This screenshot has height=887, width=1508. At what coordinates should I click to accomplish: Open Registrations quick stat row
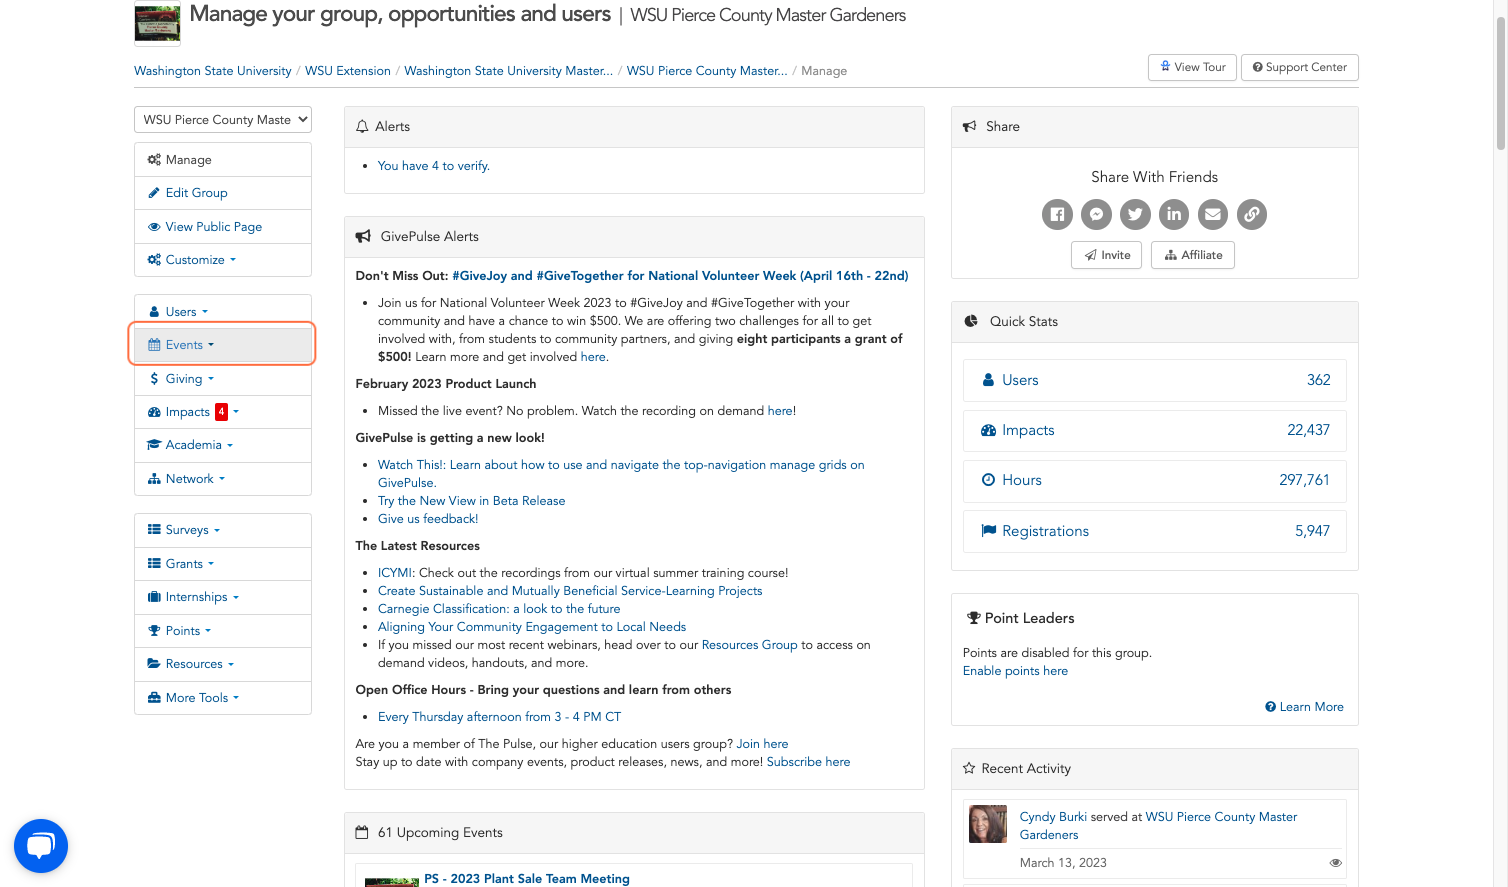click(1155, 531)
